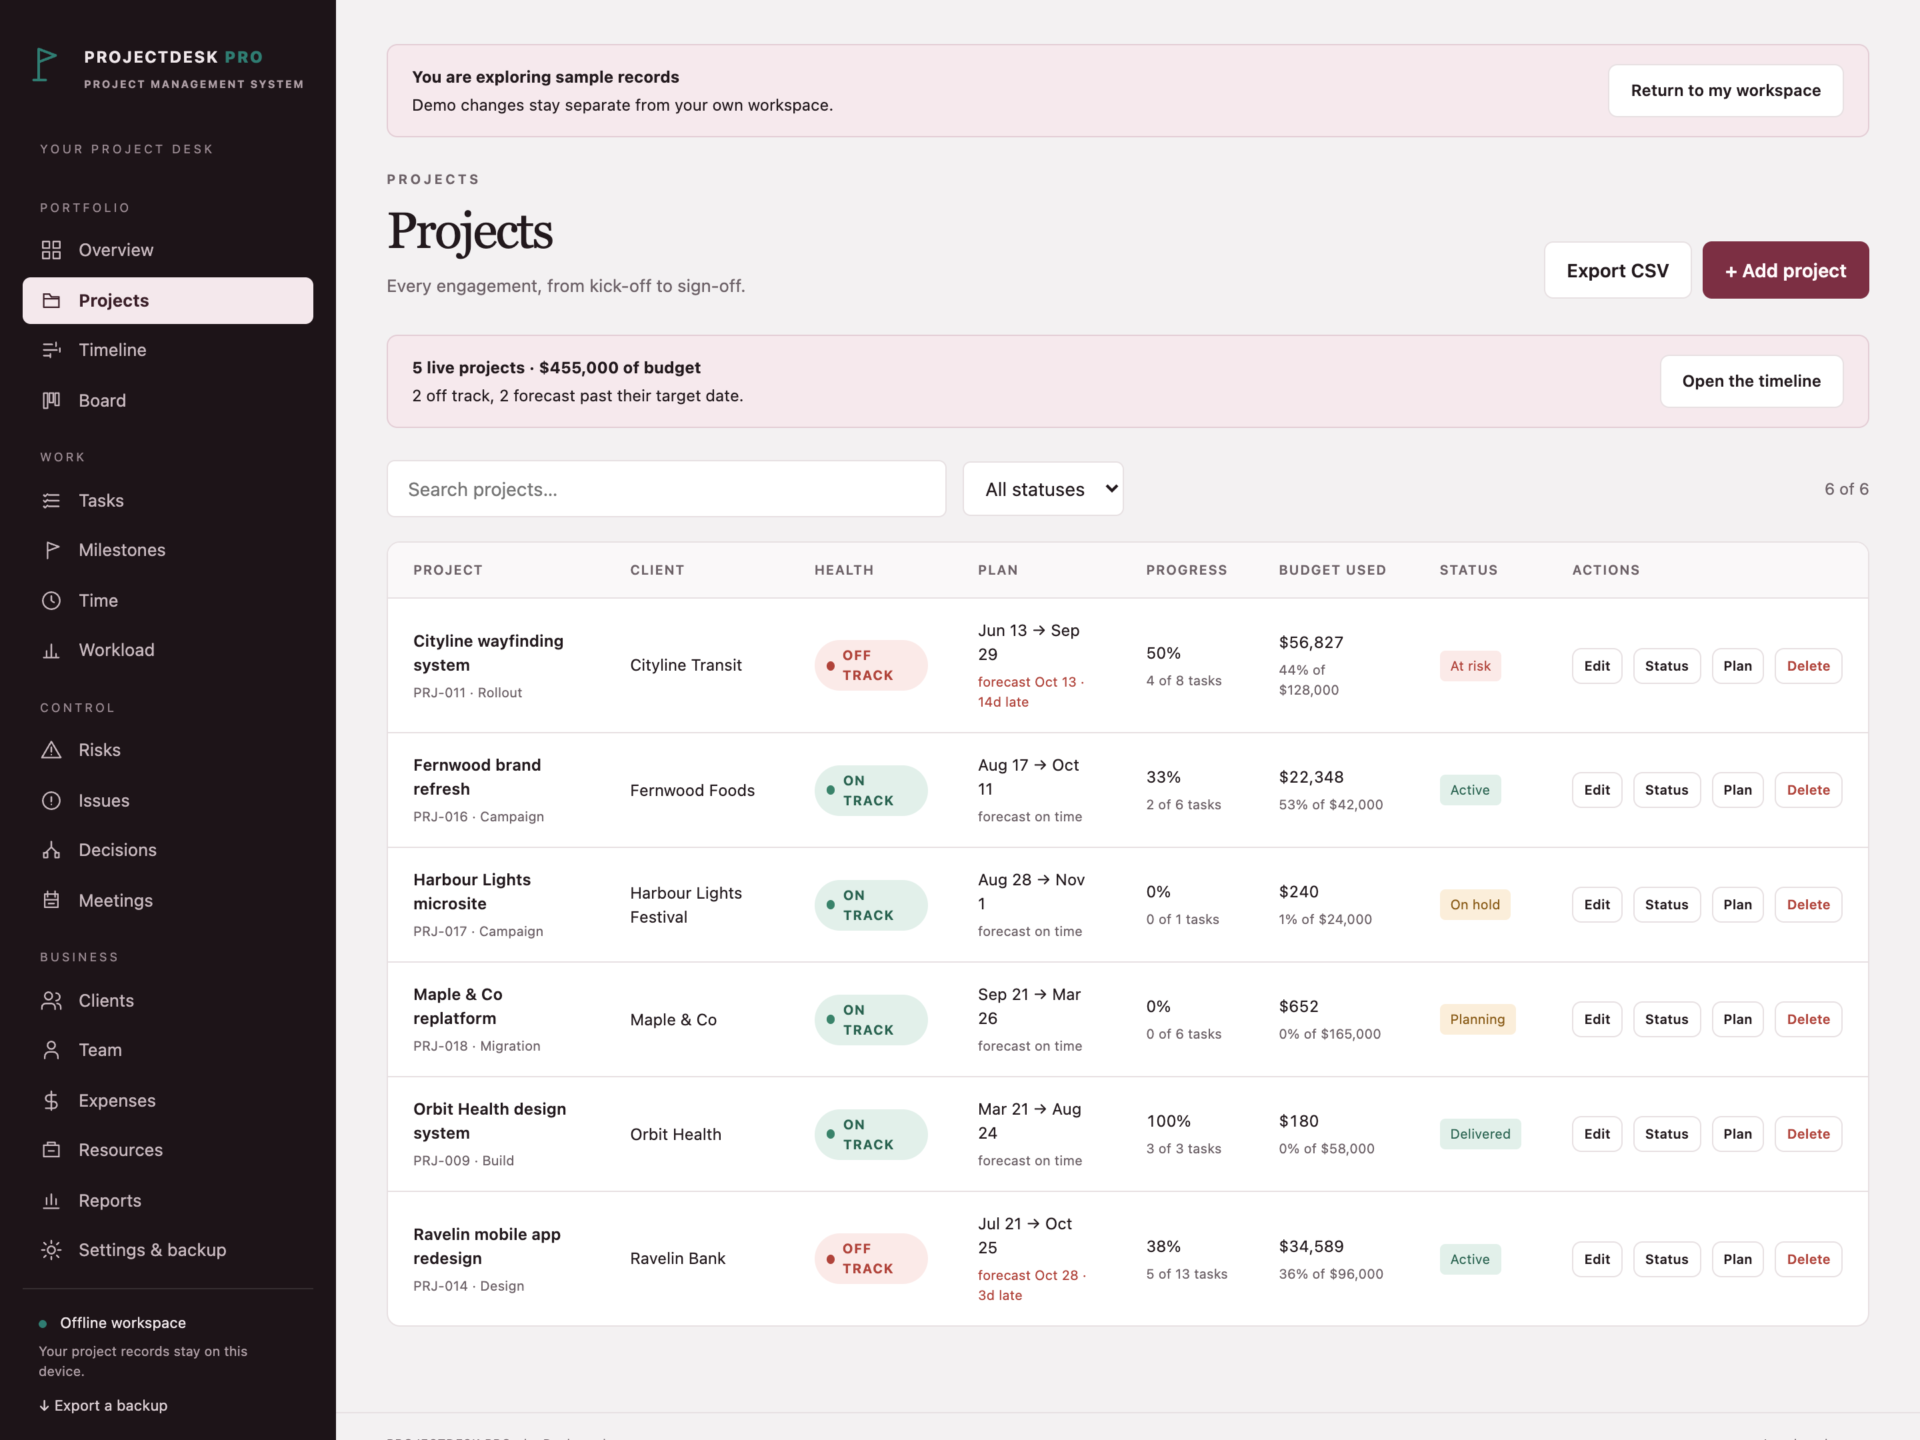Change Status for Fernwood brand refresh
The image size is (1920, 1440).
[x=1666, y=790]
